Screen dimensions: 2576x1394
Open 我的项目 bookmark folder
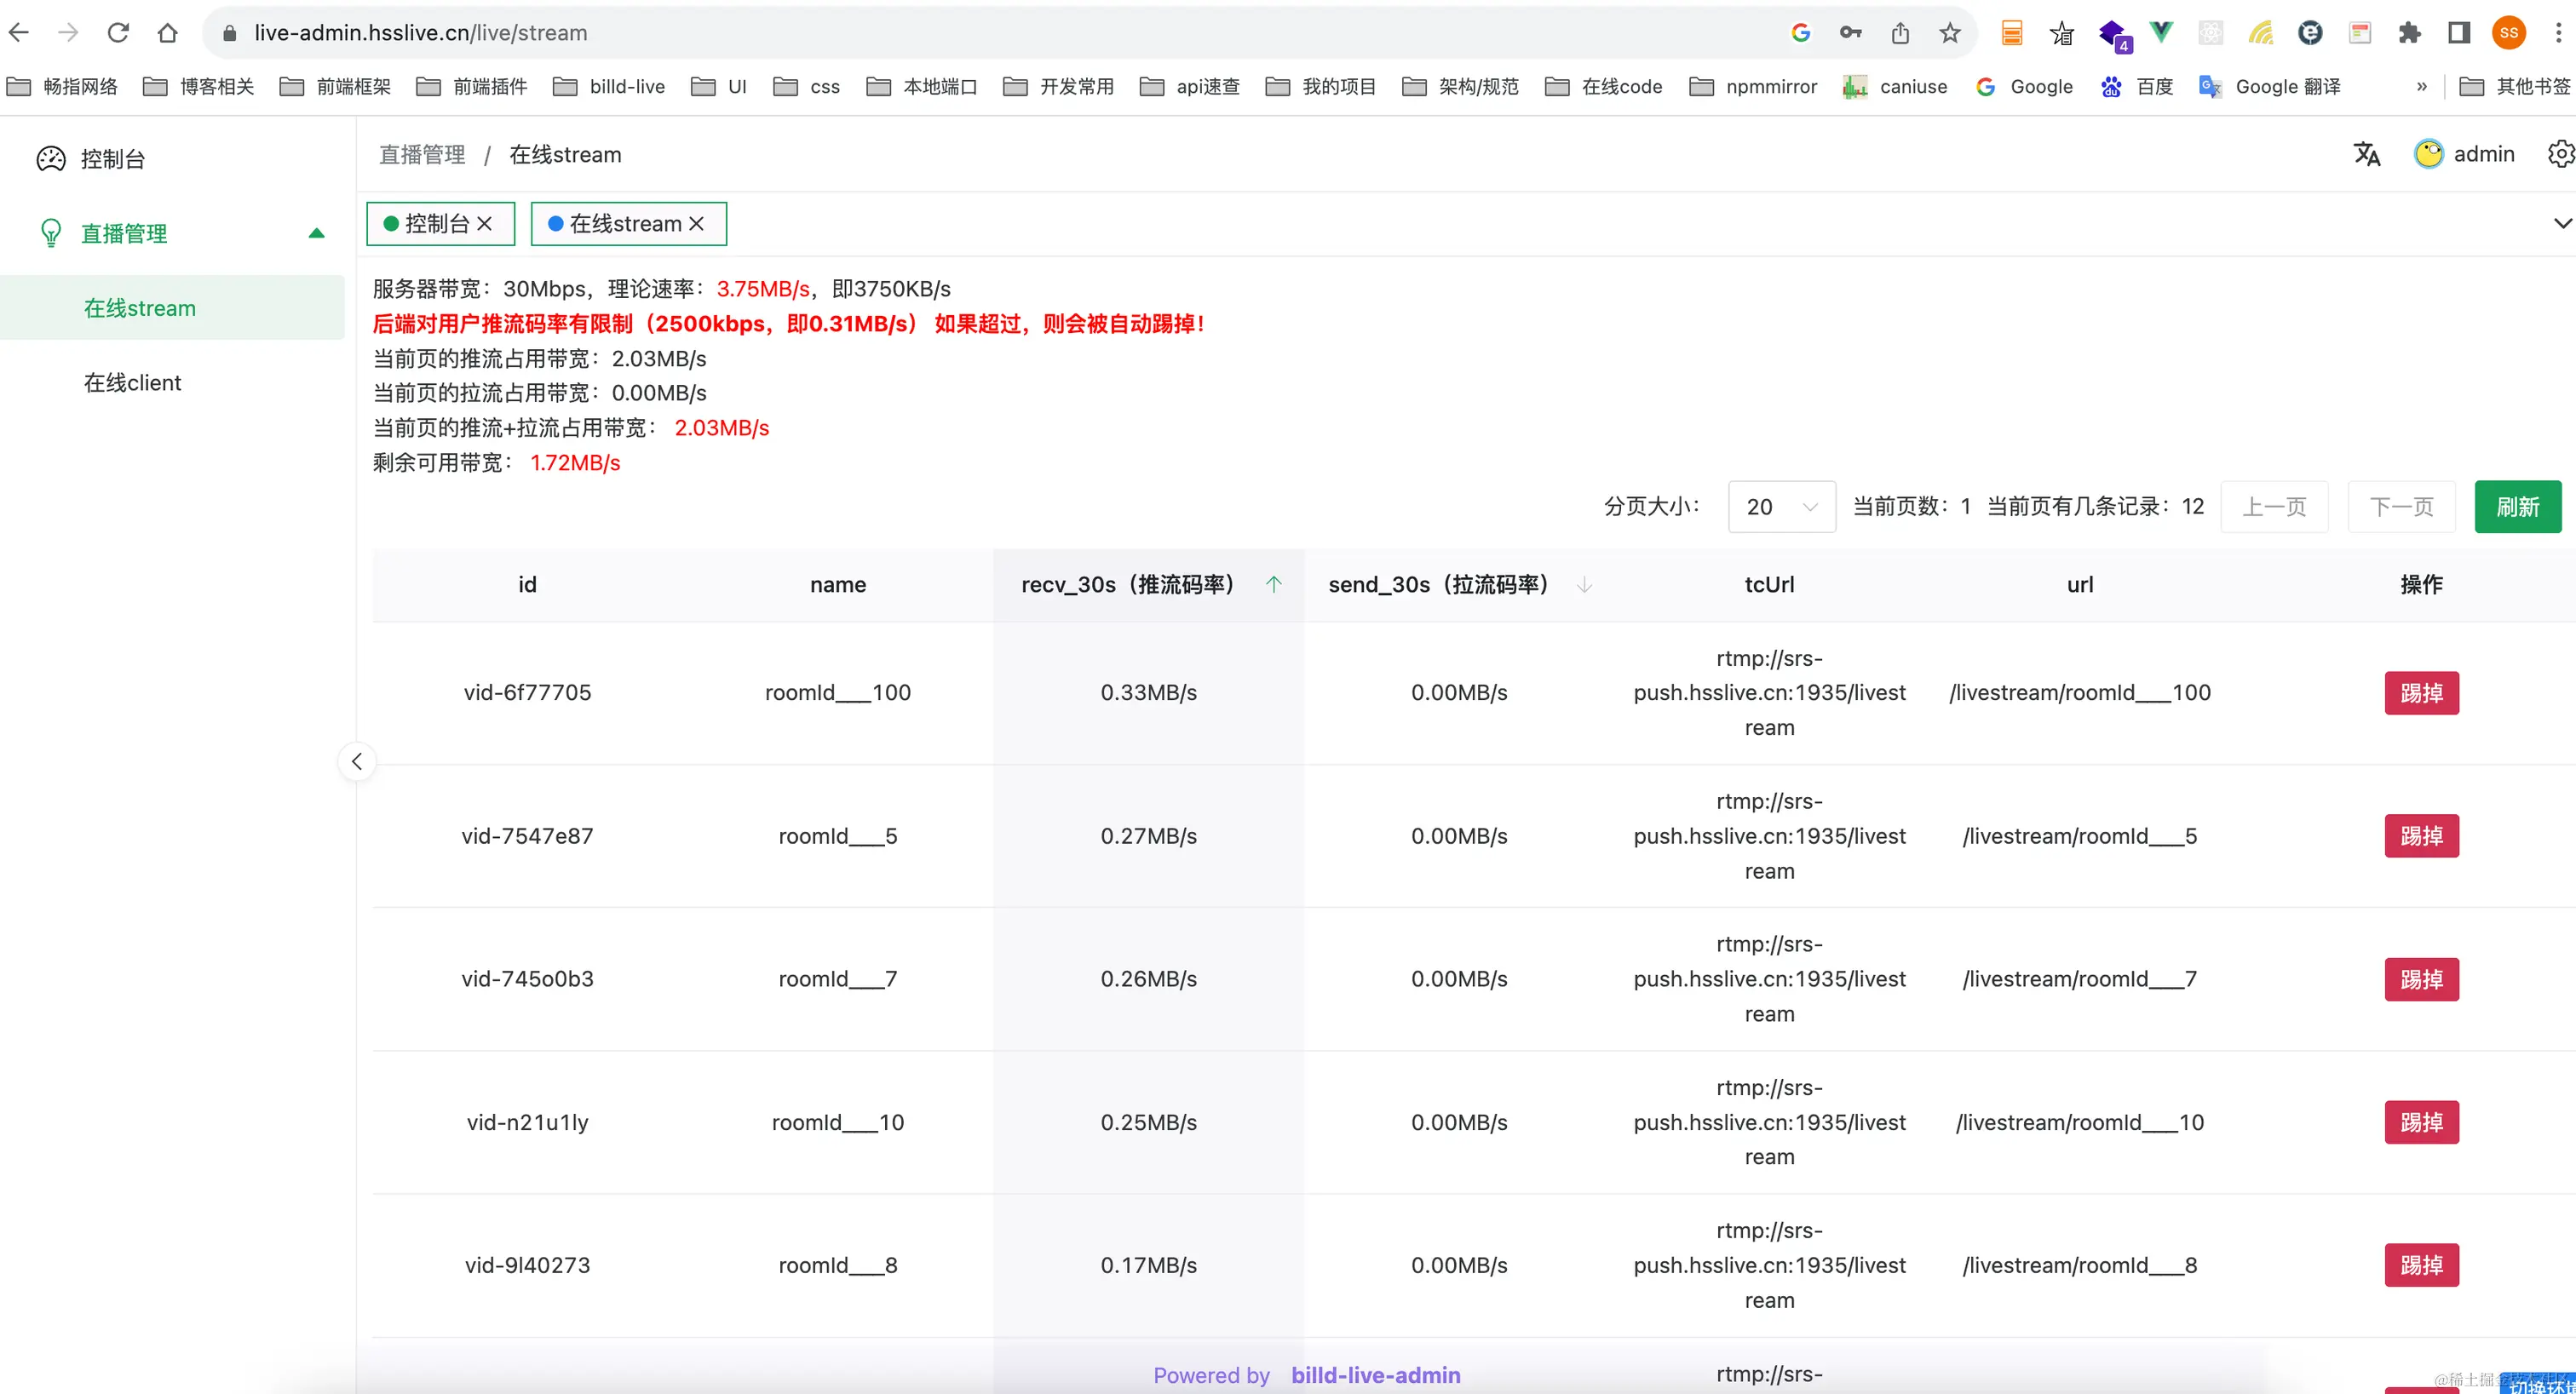(1321, 87)
